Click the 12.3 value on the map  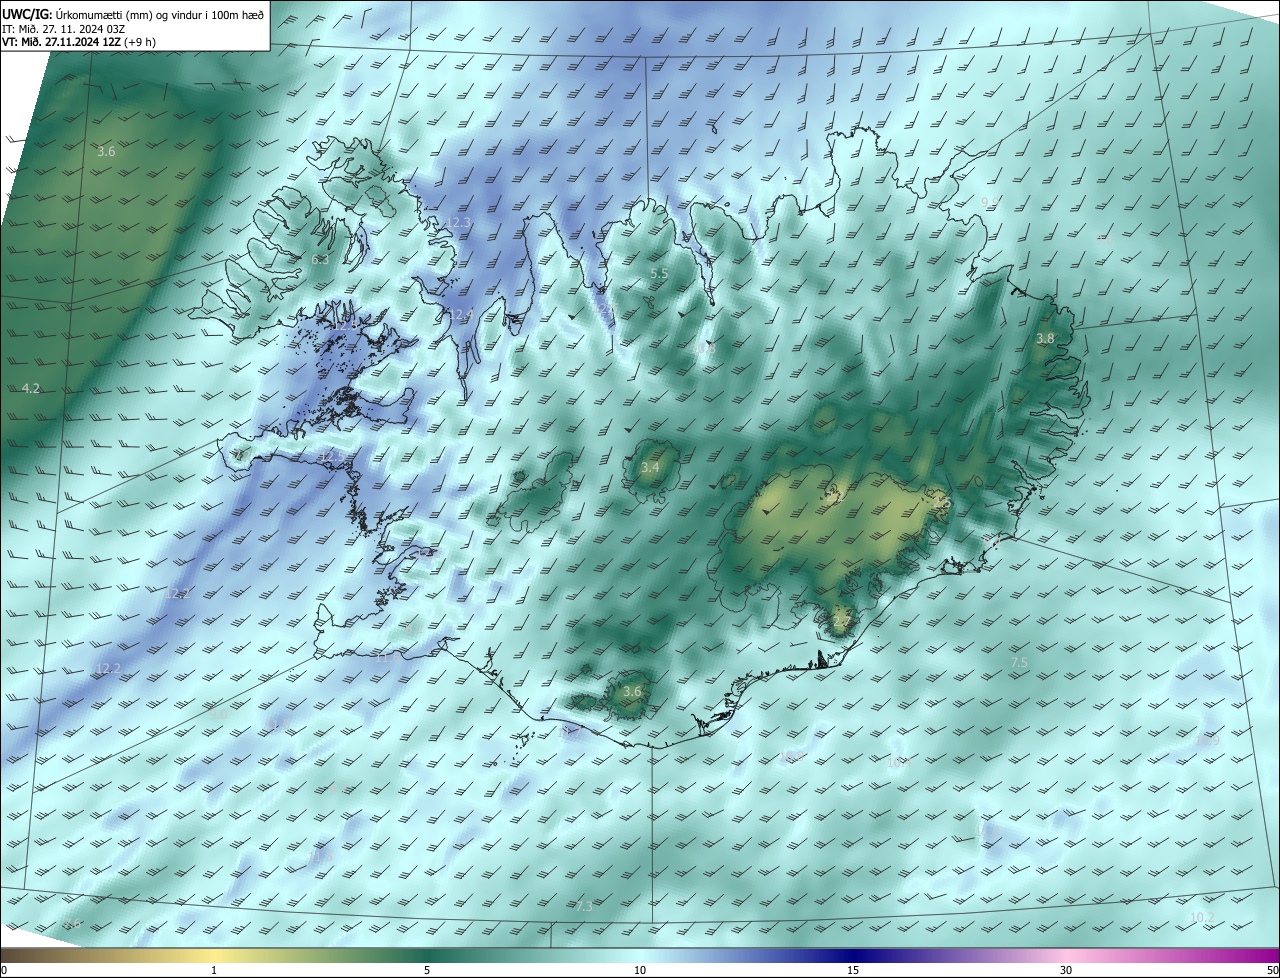(x=458, y=222)
